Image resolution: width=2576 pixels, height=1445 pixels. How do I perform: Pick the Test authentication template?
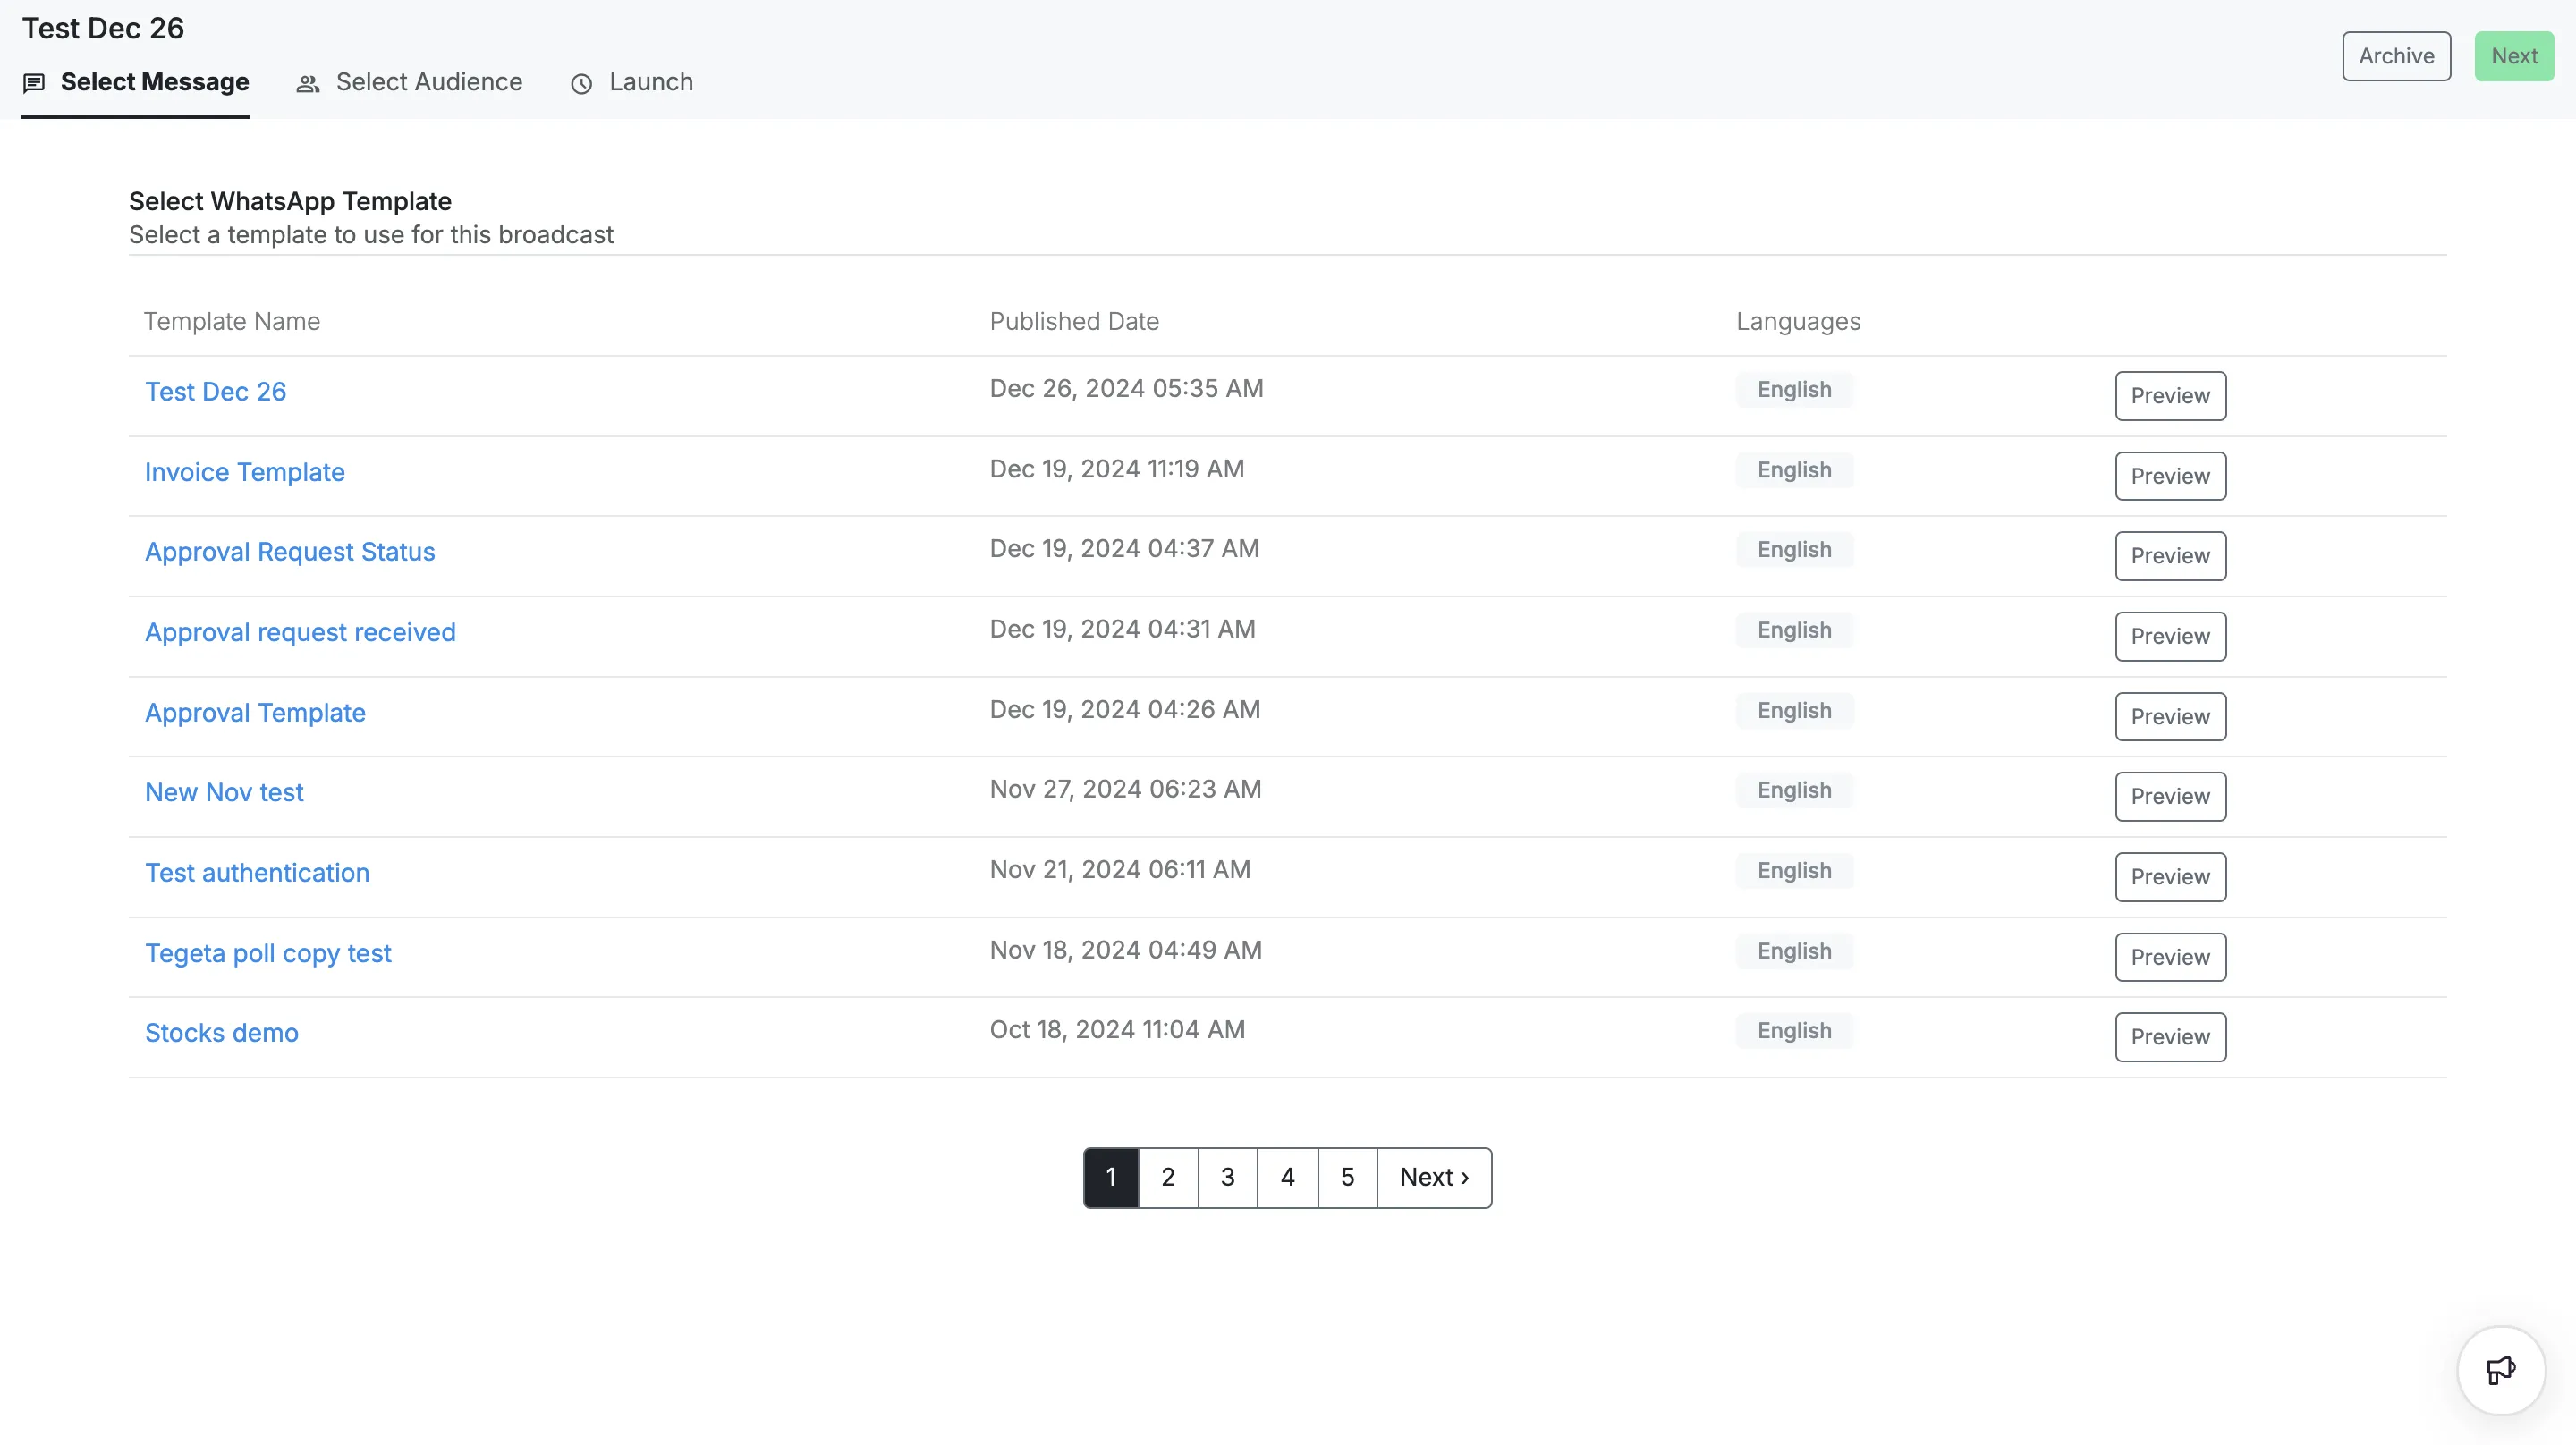[257, 873]
